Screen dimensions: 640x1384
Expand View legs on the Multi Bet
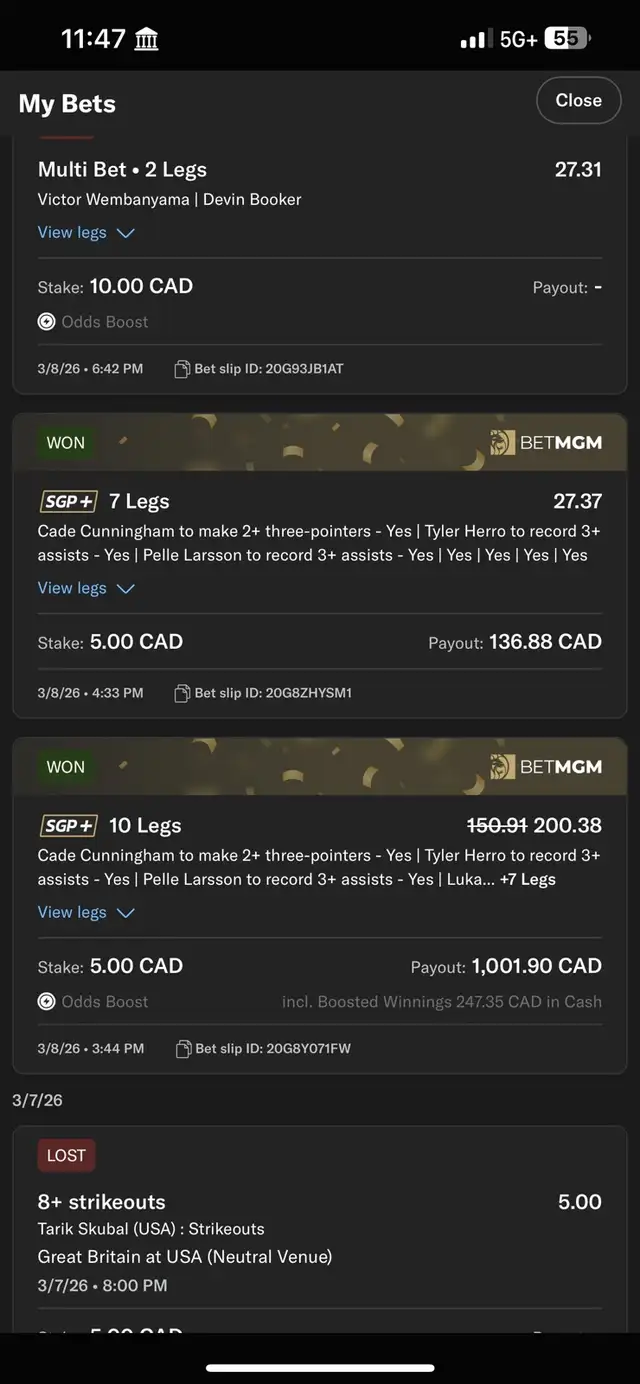tap(86, 232)
